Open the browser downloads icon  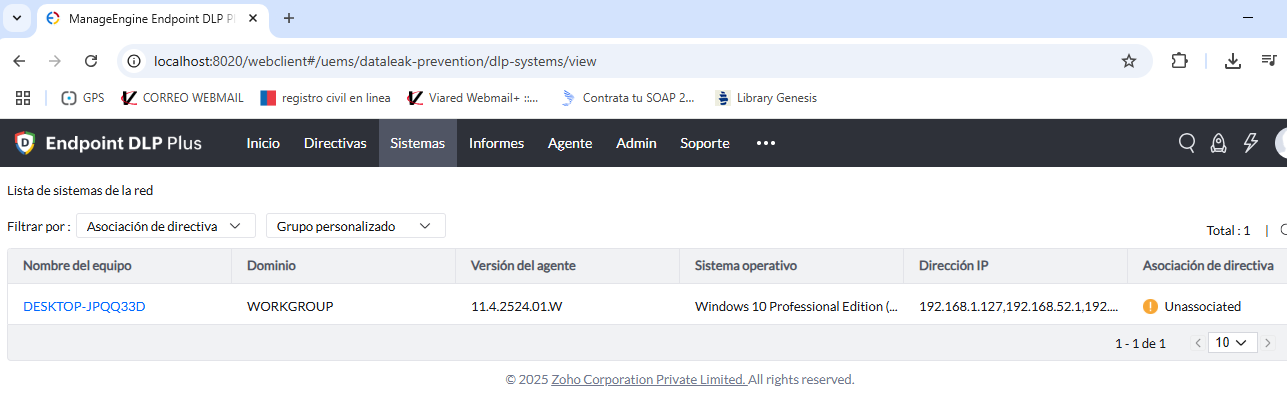tap(1233, 61)
